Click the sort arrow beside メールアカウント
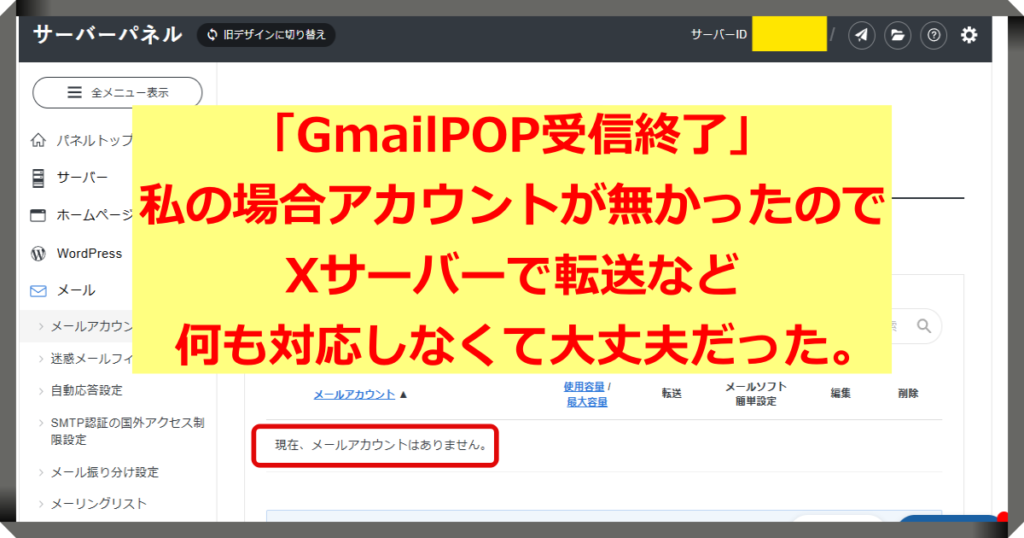 point(403,394)
